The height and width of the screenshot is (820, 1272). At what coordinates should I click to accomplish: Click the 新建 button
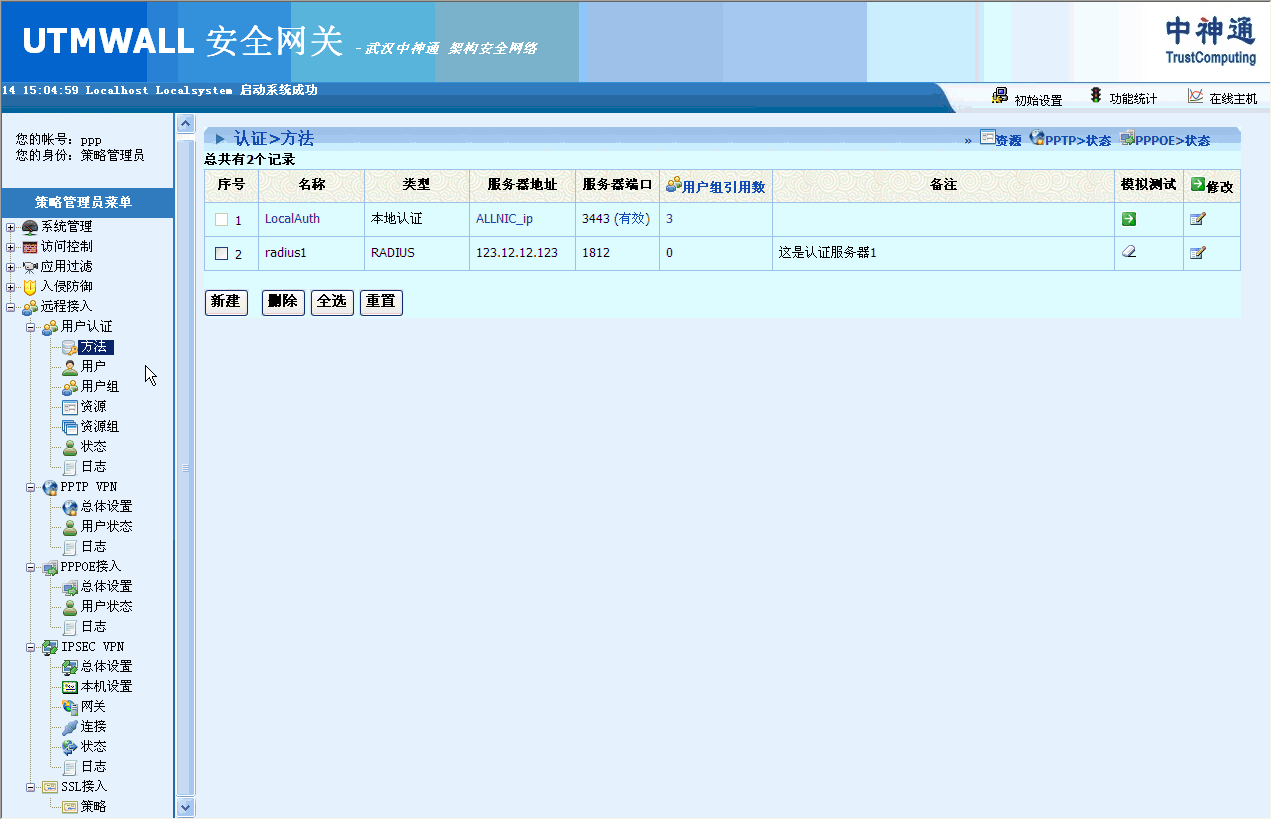[226, 302]
